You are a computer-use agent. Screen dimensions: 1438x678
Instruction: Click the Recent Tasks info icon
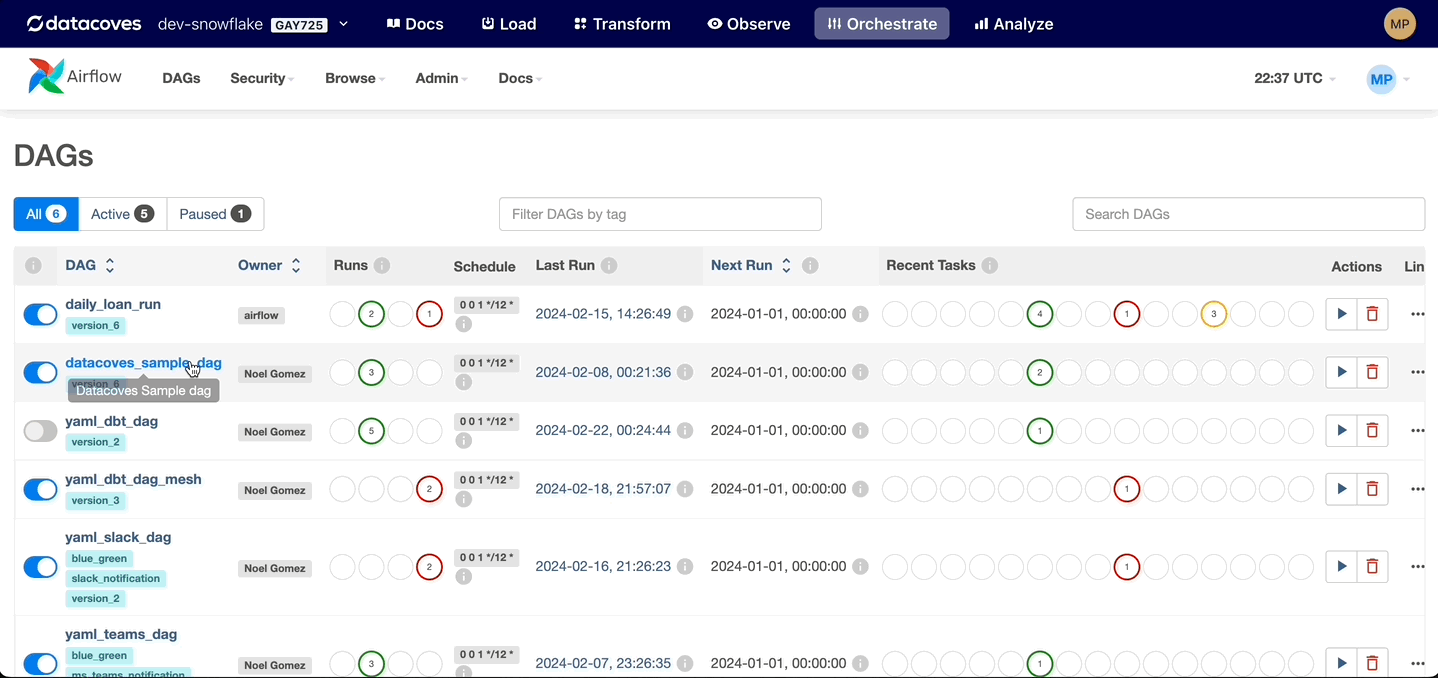990,266
